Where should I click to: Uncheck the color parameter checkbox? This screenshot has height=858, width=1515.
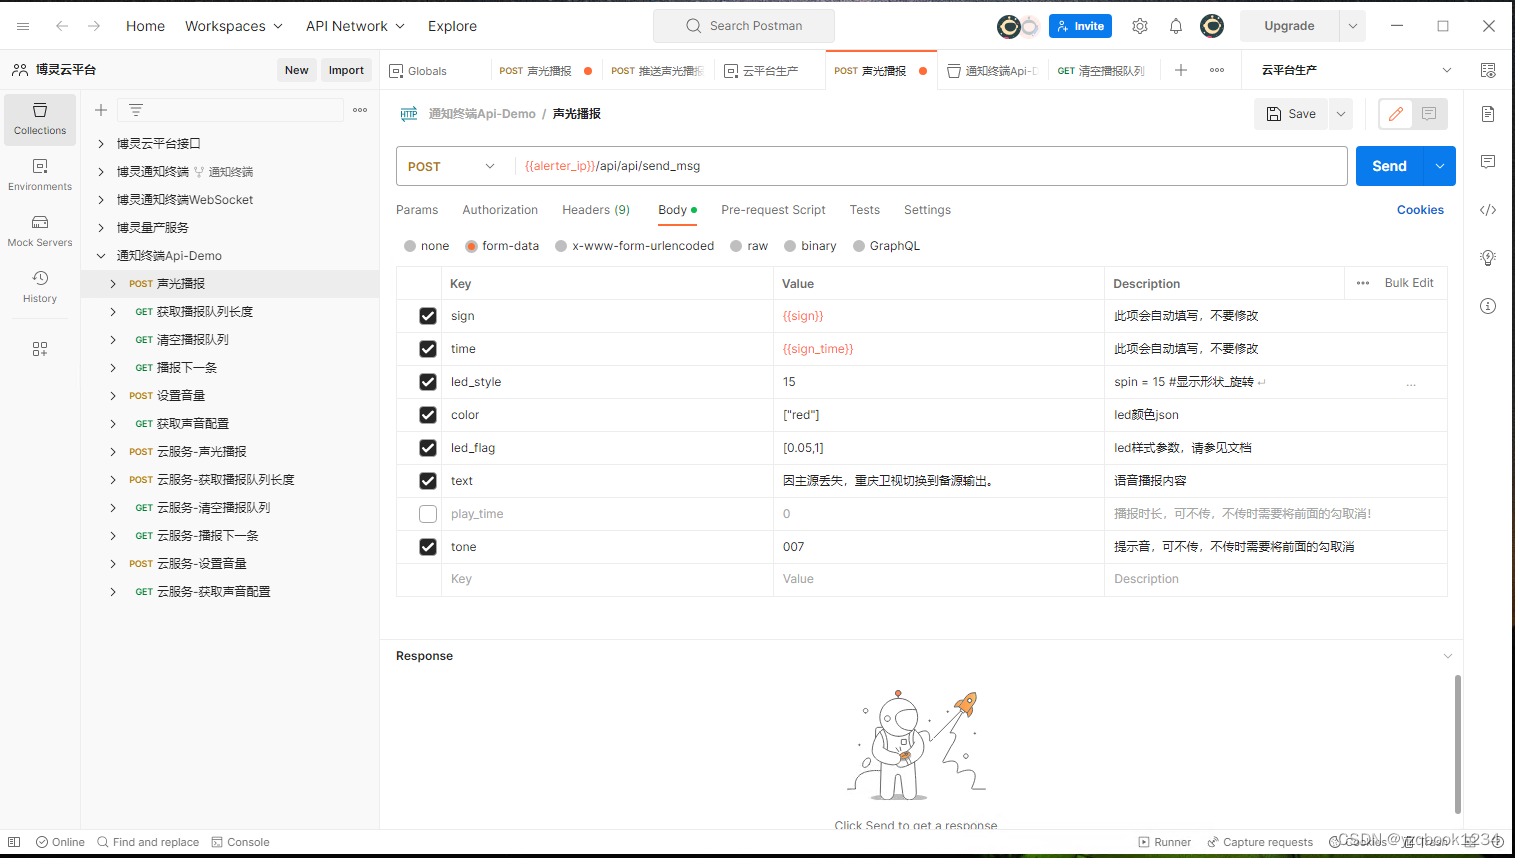click(428, 415)
